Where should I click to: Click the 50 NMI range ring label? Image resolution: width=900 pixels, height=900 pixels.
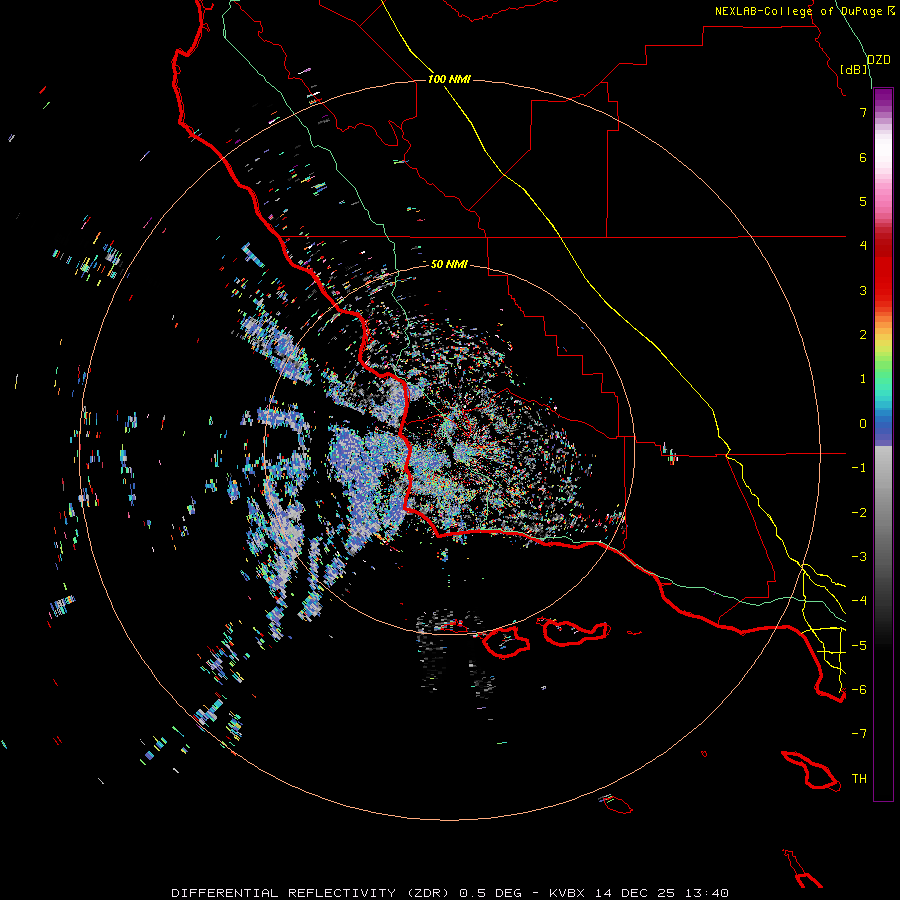449,264
